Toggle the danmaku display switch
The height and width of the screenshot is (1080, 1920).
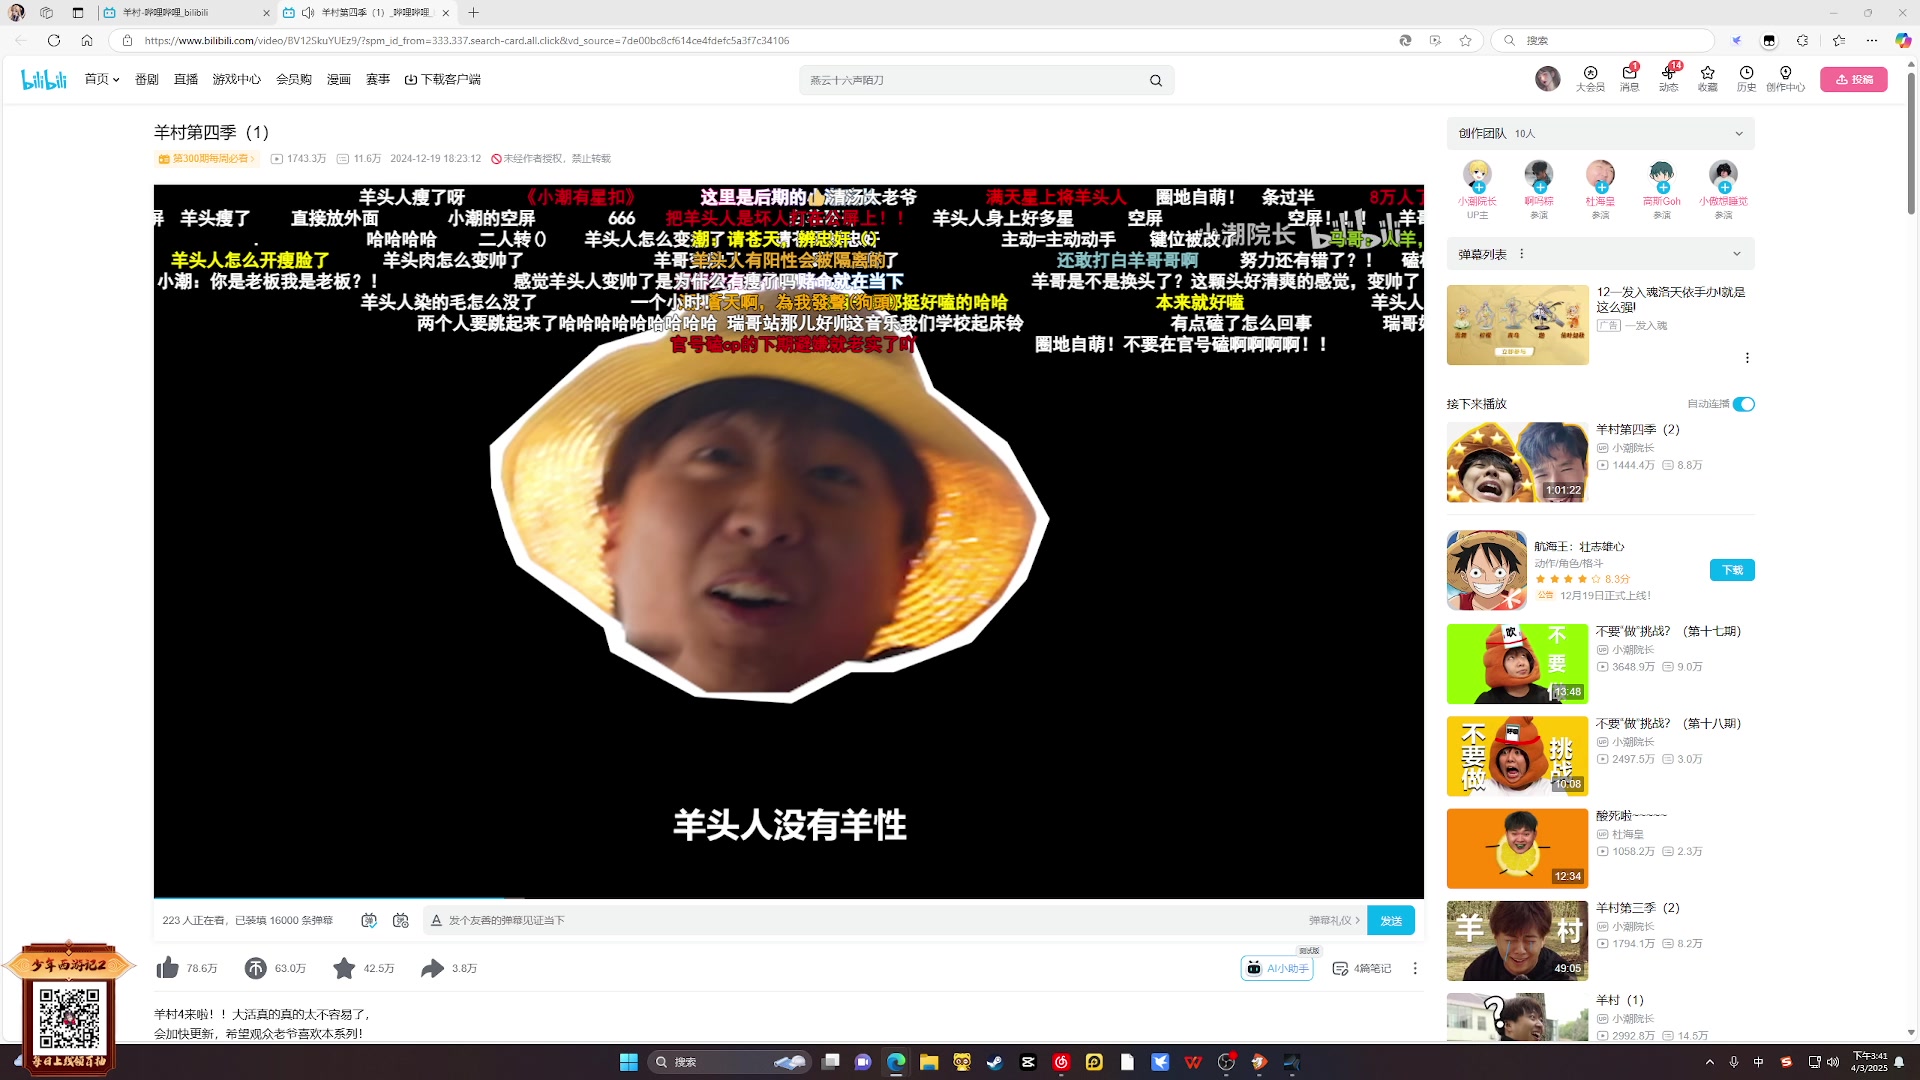(x=369, y=920)
